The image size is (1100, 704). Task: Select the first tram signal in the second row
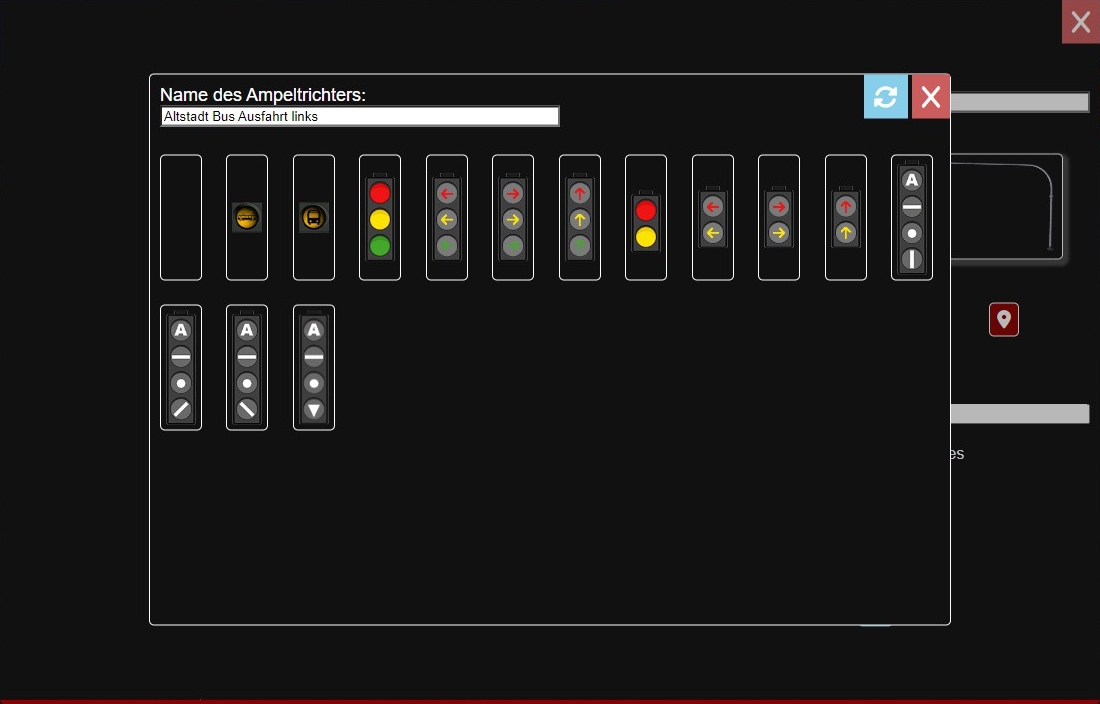[x=180, y=367]
